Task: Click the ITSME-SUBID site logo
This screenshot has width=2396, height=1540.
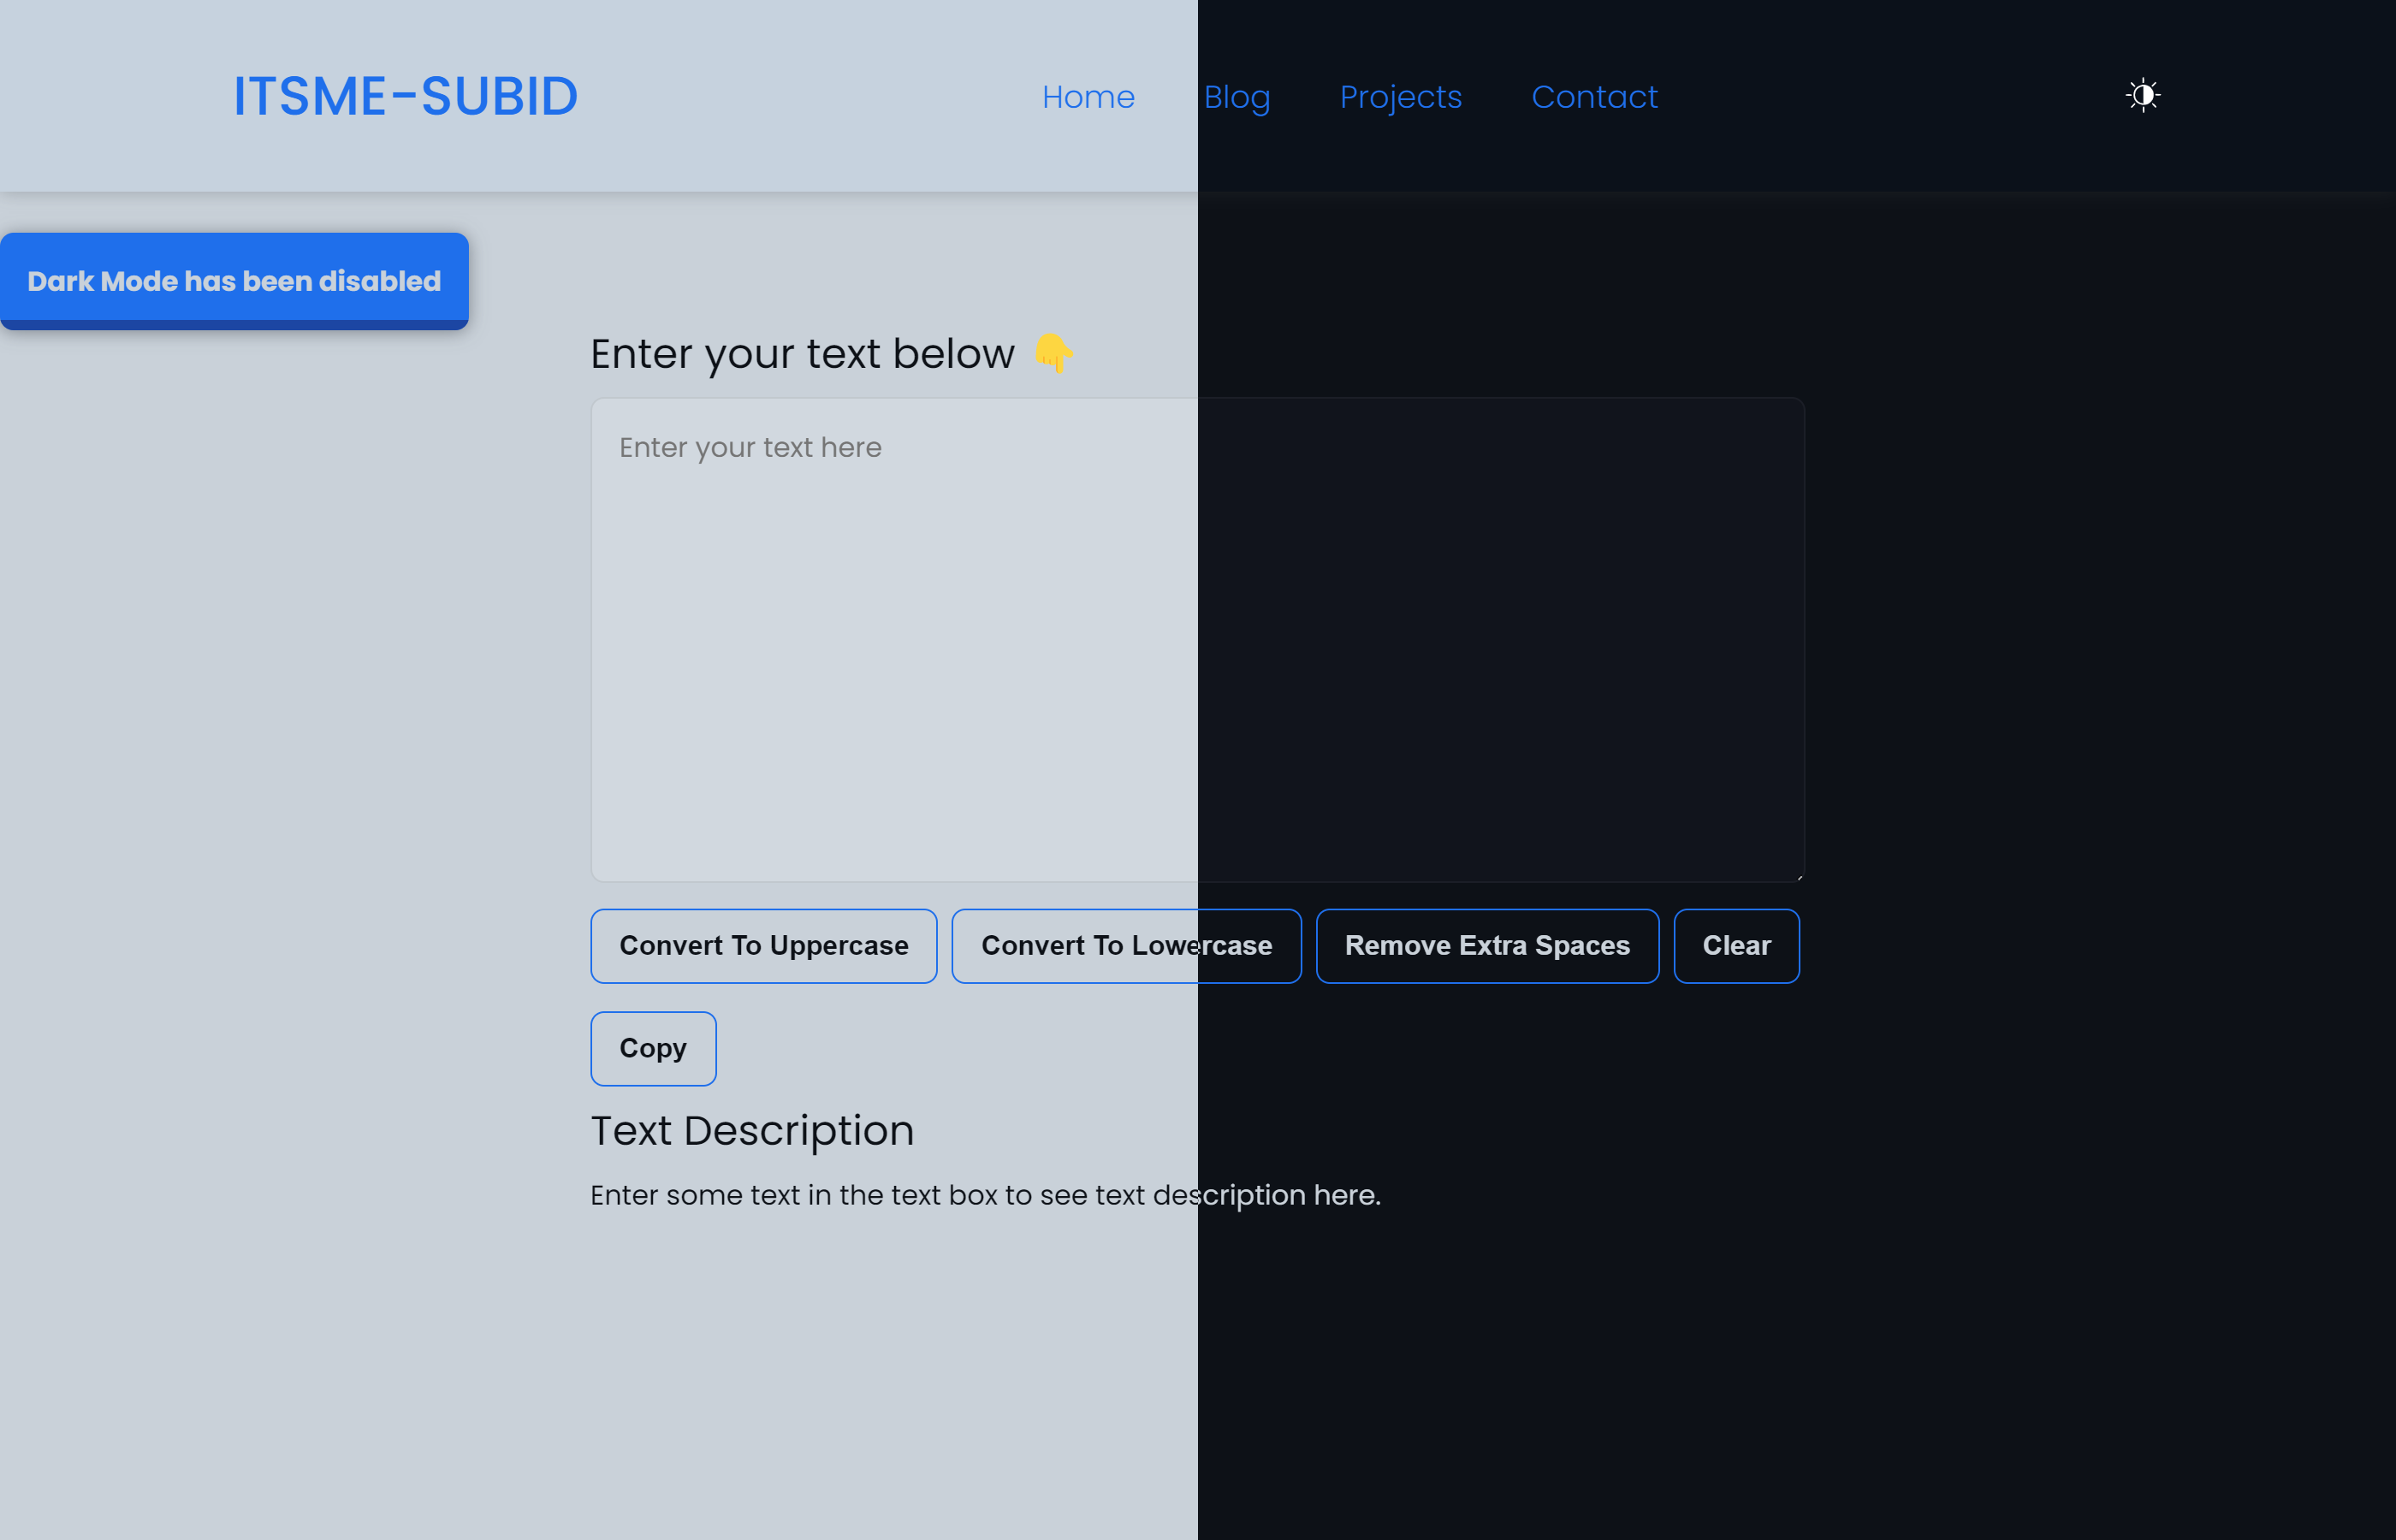Action: 405,96
